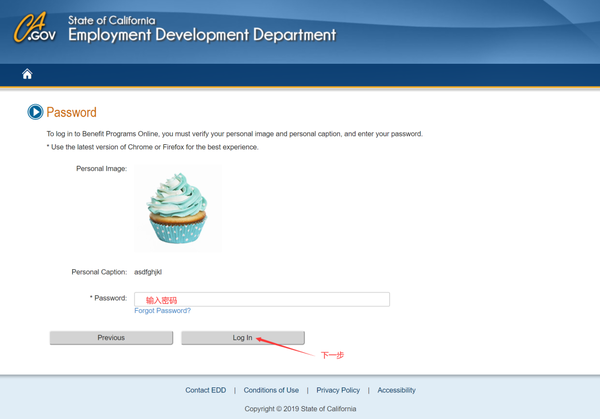Select the Personal Image: label
Image resolution: width=600 pixels, height=419 pixels.
coord(101,169)
